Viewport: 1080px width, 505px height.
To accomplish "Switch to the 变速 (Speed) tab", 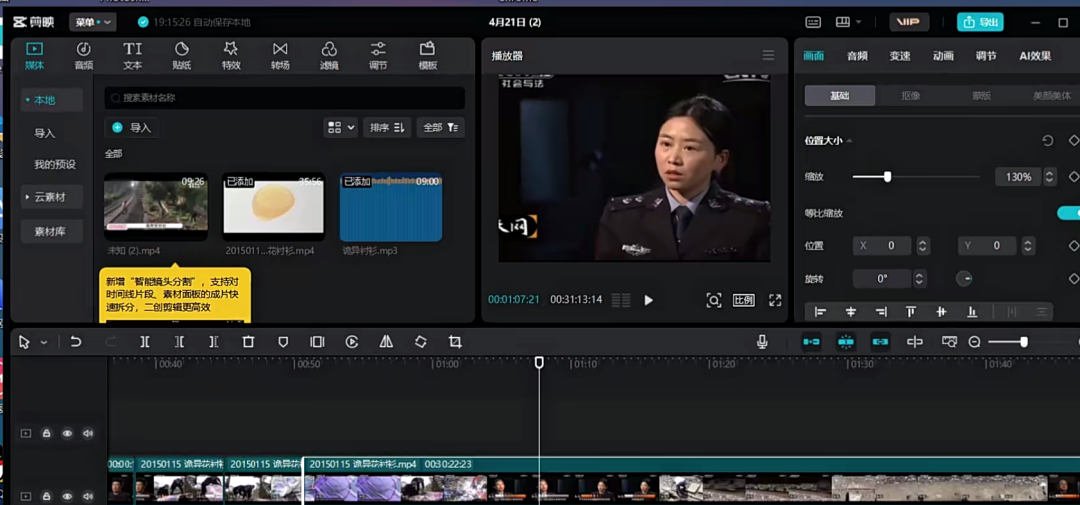I will click(x=900, y=56).
